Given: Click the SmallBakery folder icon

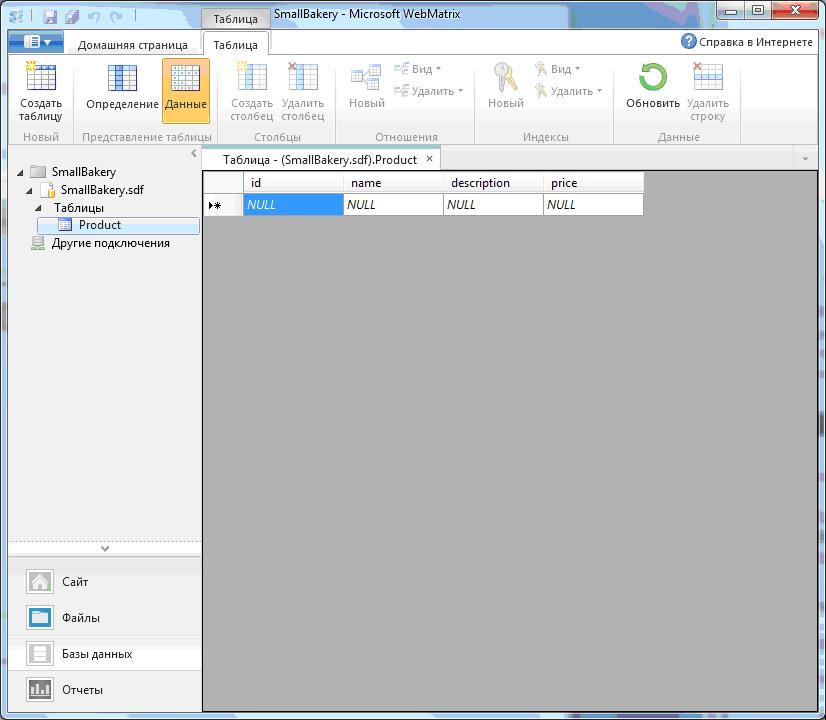Looking at the screenshot, I should point(38,172).
